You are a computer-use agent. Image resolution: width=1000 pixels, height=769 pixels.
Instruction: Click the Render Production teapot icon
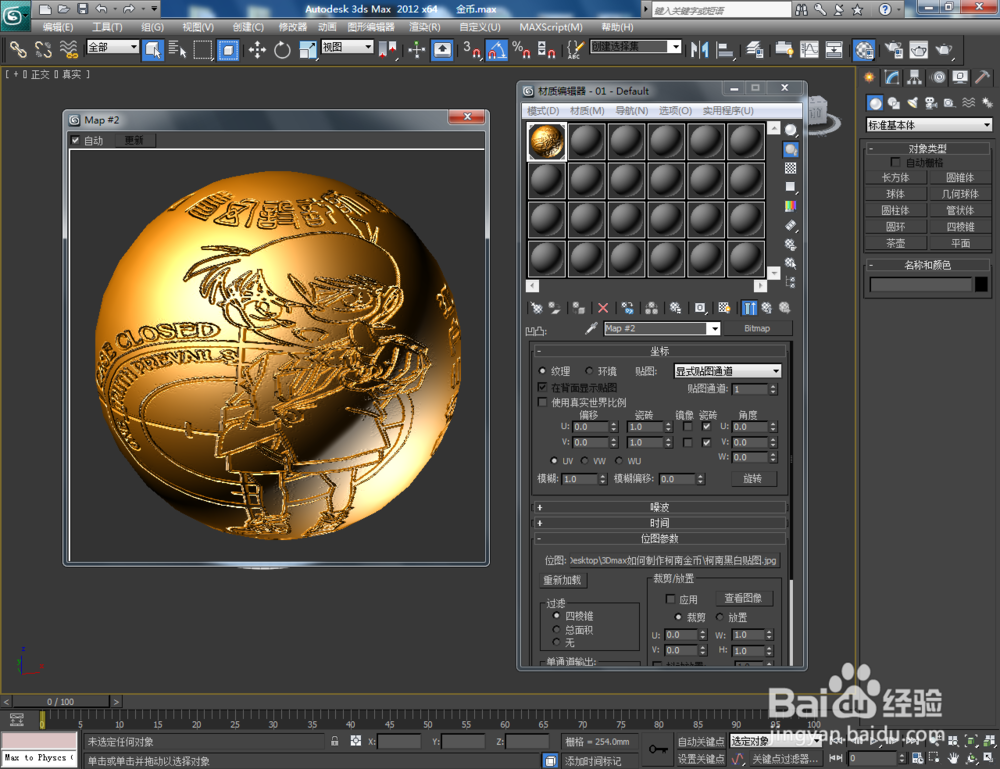point(943,51)
